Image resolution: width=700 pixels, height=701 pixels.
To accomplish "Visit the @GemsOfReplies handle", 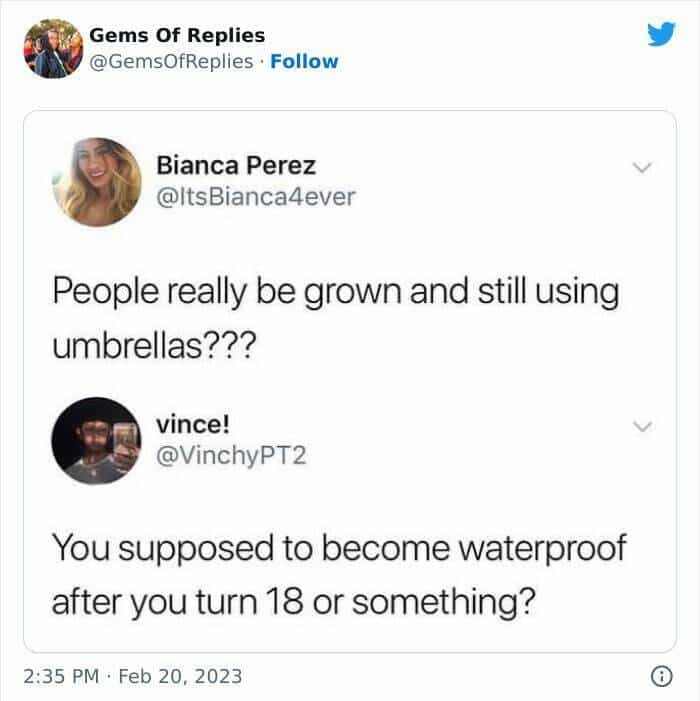I will [x=171, y=62].
